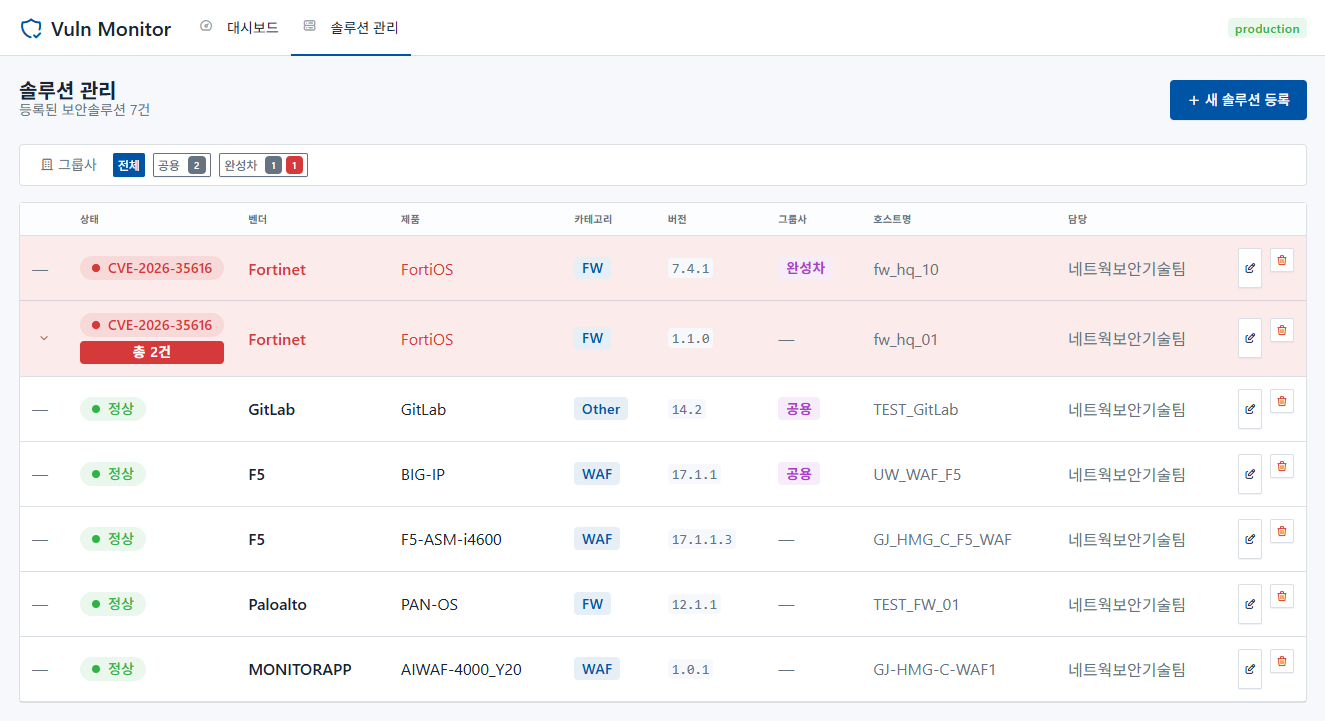
Task: Click the 공용 tag in GitLab row
Action: [799, 408]
